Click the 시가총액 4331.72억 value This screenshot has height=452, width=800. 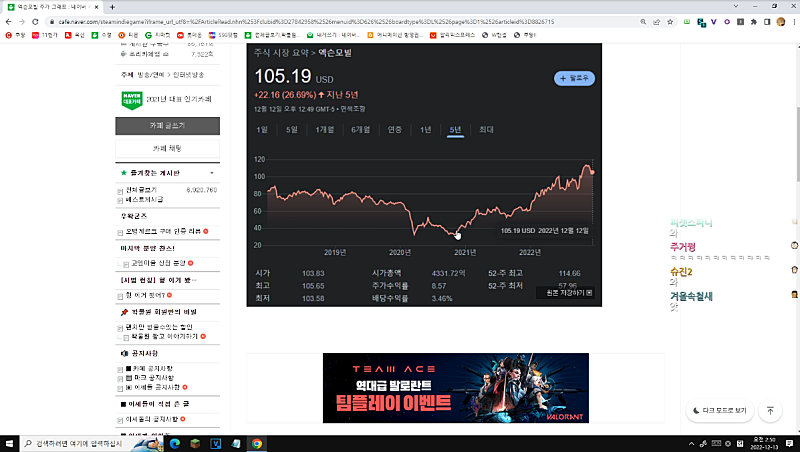(448, 273)
